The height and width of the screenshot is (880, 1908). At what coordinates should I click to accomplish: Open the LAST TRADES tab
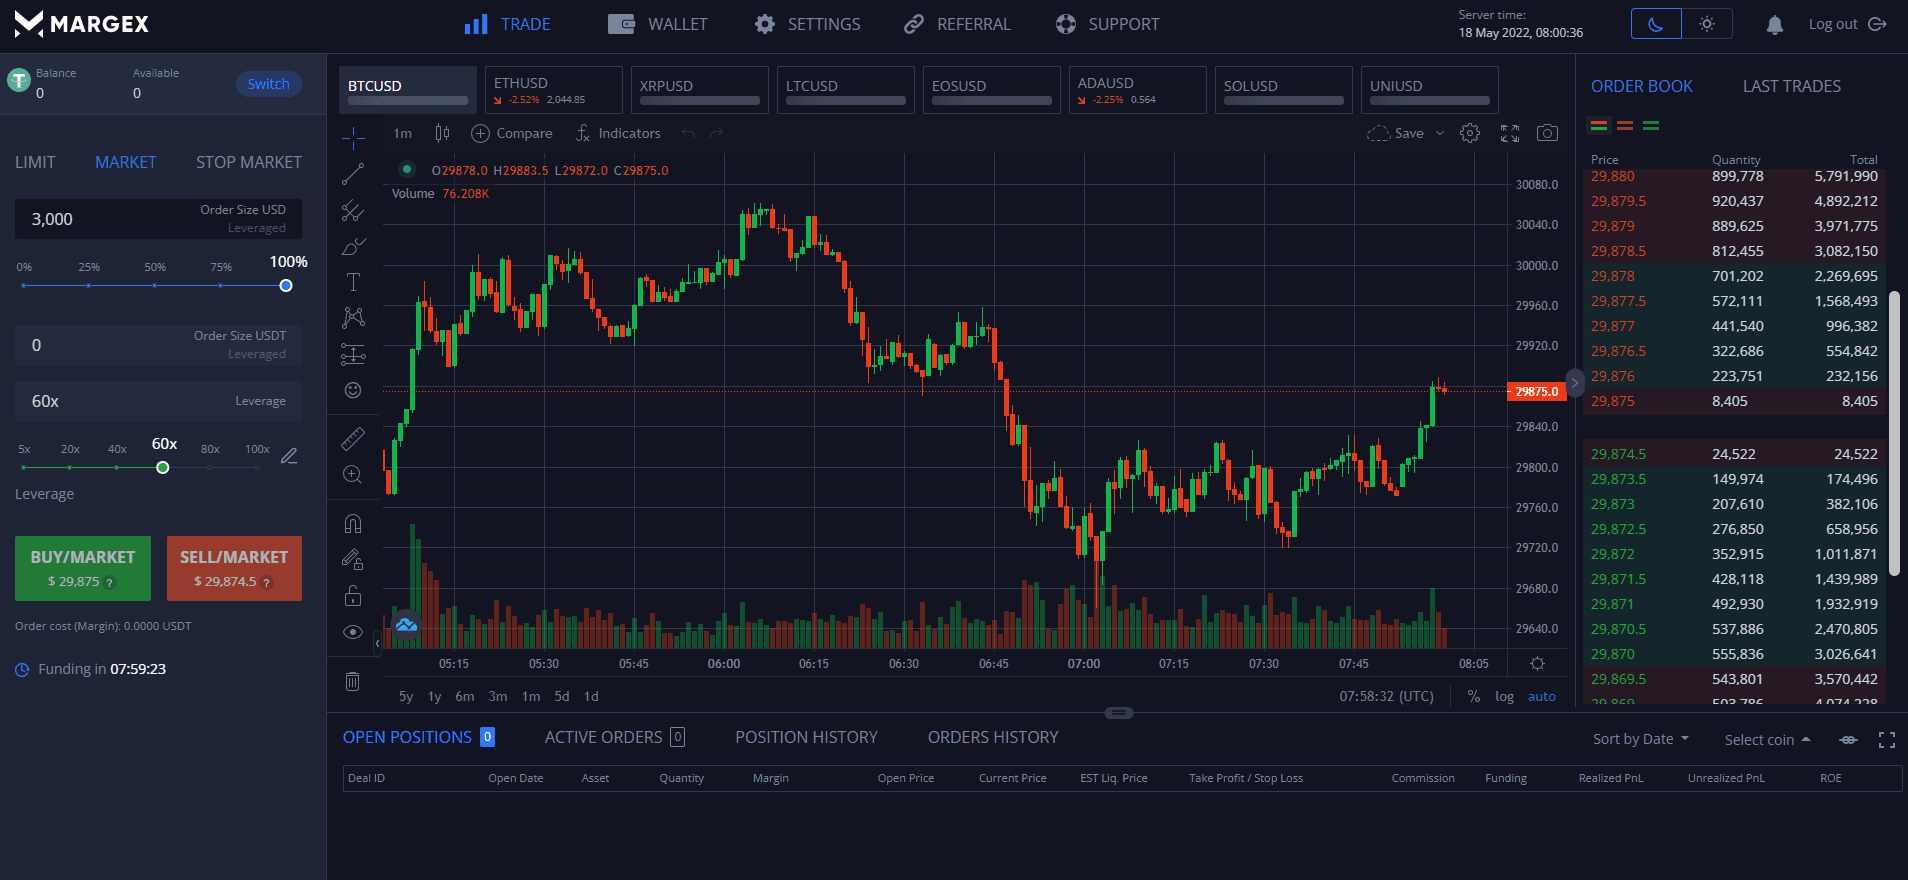1791,86
